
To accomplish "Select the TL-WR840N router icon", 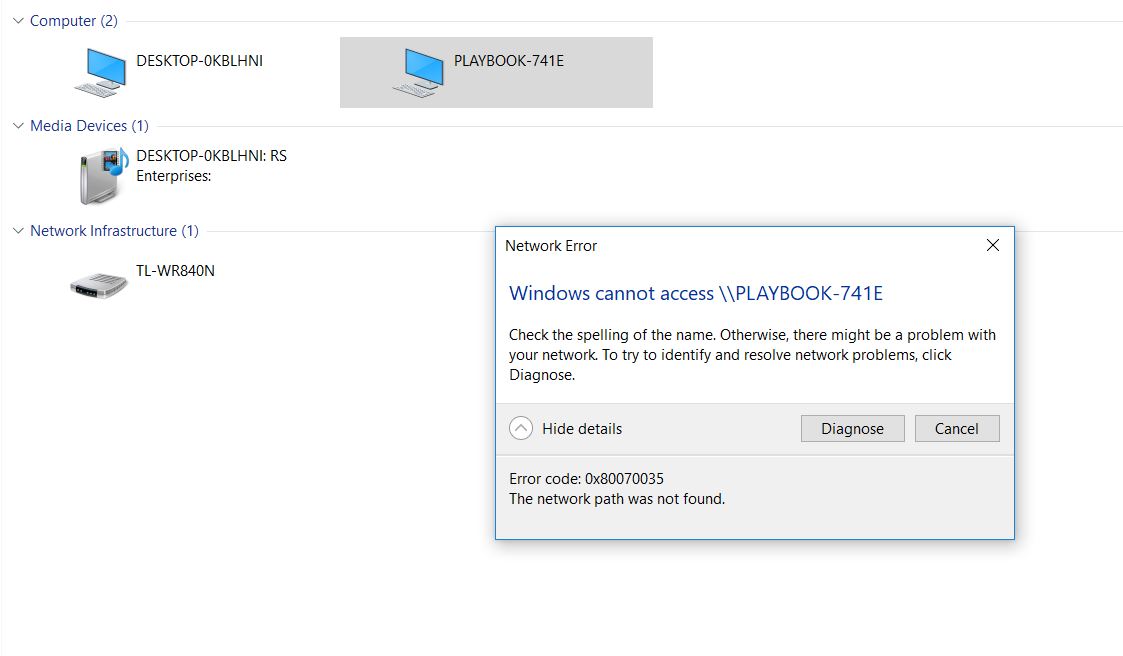I will coord(99,285).
